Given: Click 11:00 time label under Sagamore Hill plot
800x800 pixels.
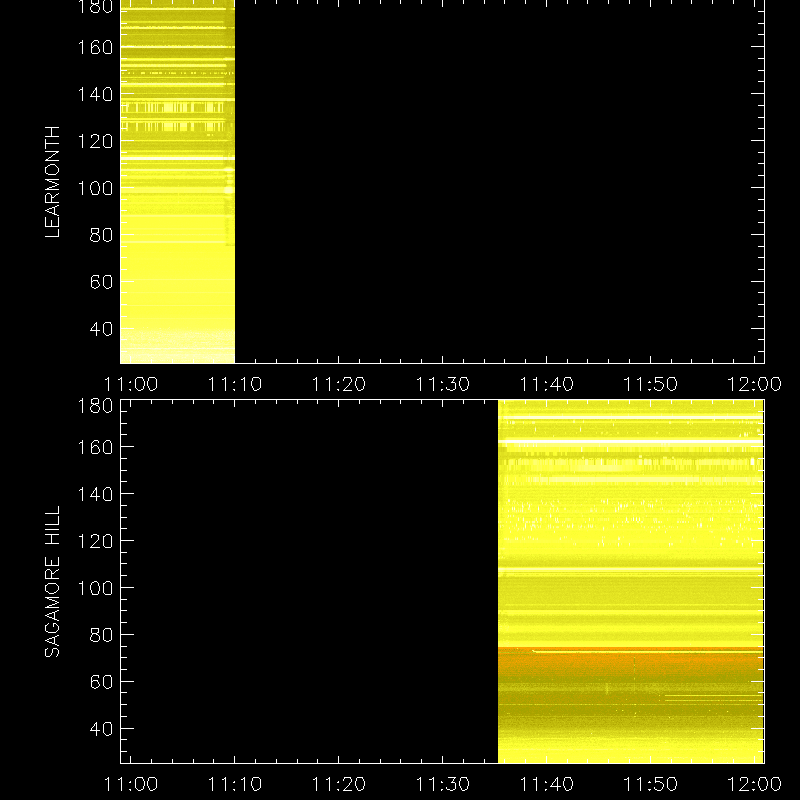Looking at the screenshot, I should pyautogui.click(x=131, y=784).
